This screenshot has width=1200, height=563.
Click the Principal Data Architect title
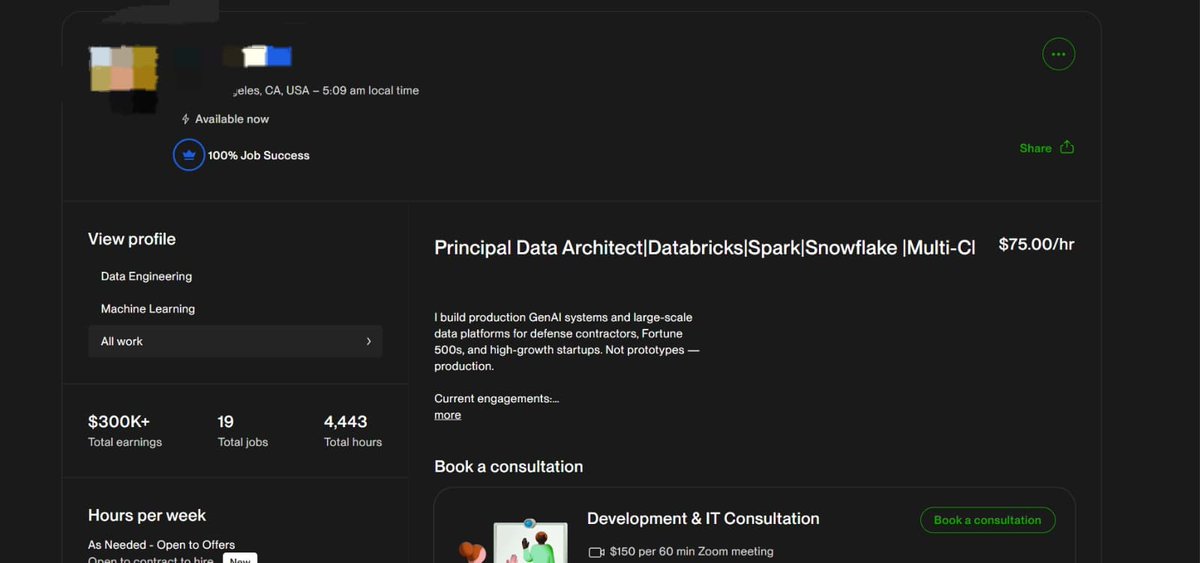[x=705, y=248]
